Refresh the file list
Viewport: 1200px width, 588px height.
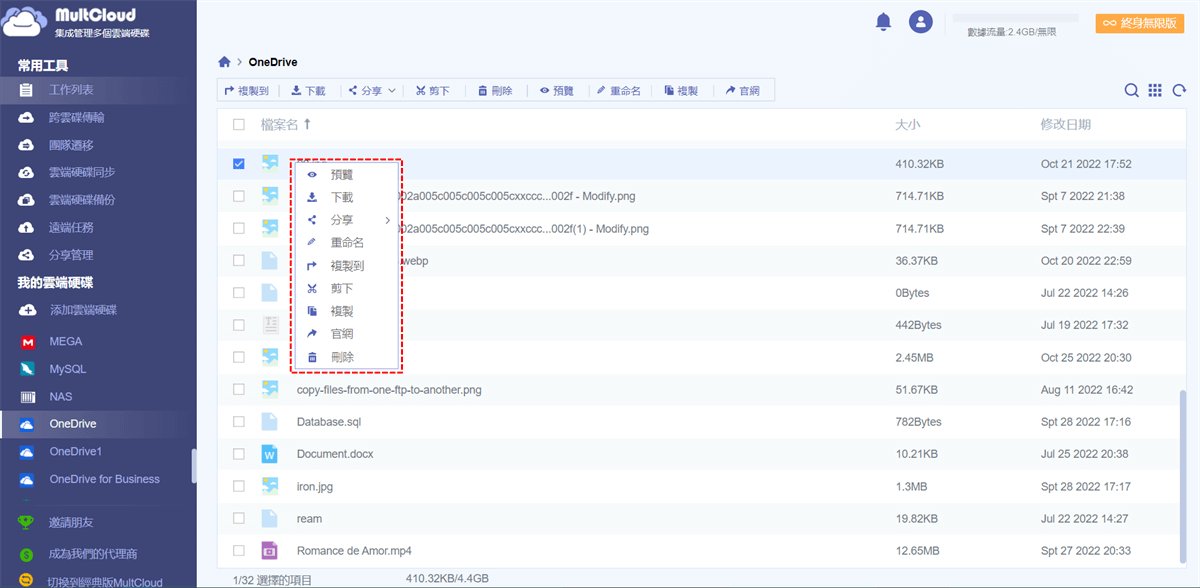point(1180,90)
